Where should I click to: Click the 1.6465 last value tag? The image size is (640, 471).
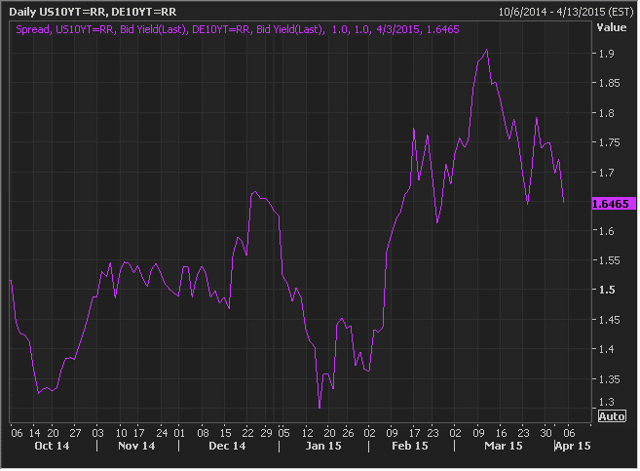pyautogui.click(x=615, y=204)
